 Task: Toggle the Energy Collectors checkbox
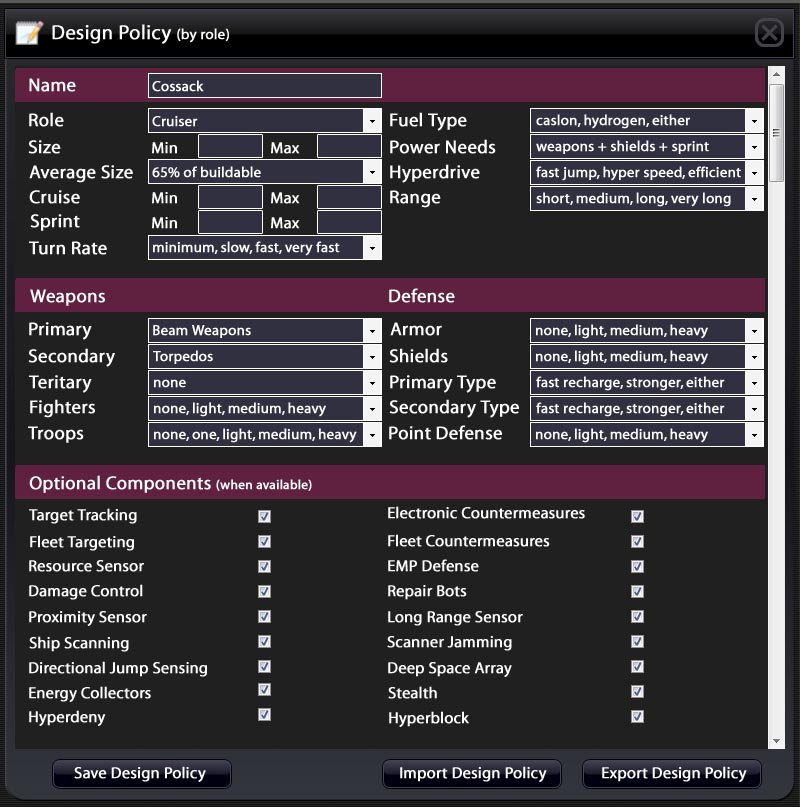[264, 690]
